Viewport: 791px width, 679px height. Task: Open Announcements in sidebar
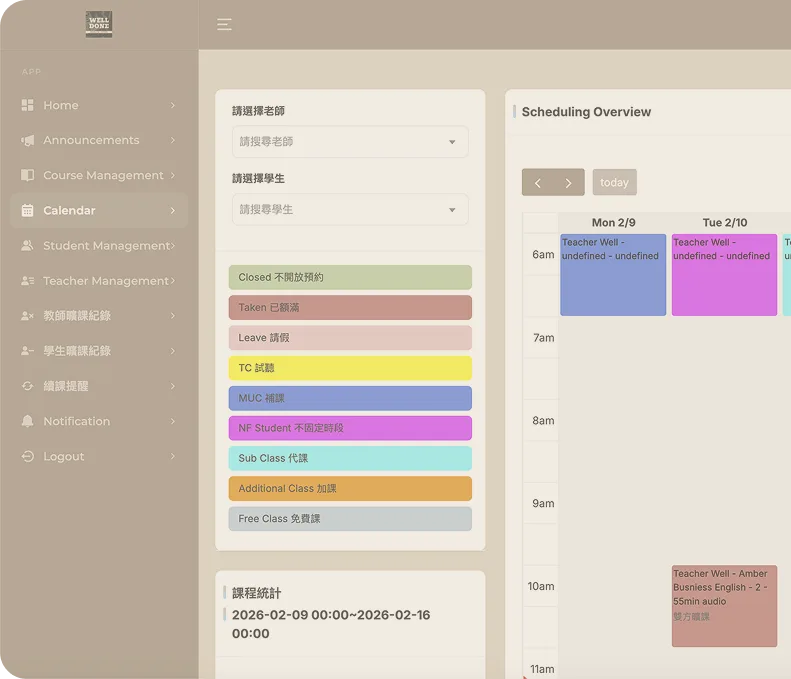tap(99, 140)
